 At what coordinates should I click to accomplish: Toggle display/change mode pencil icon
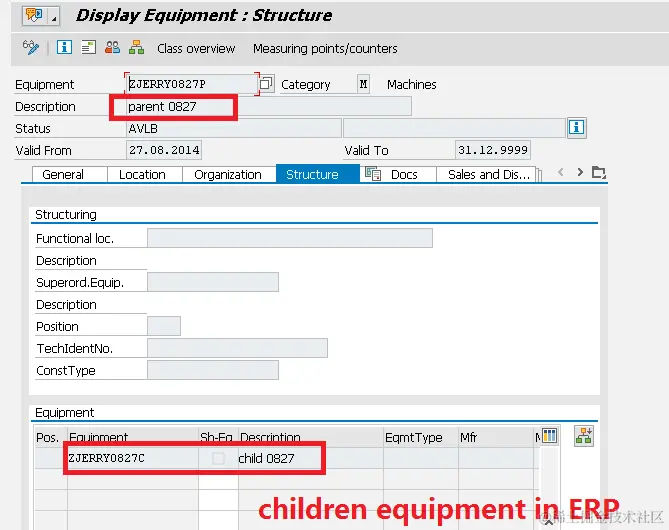point(31,47)
